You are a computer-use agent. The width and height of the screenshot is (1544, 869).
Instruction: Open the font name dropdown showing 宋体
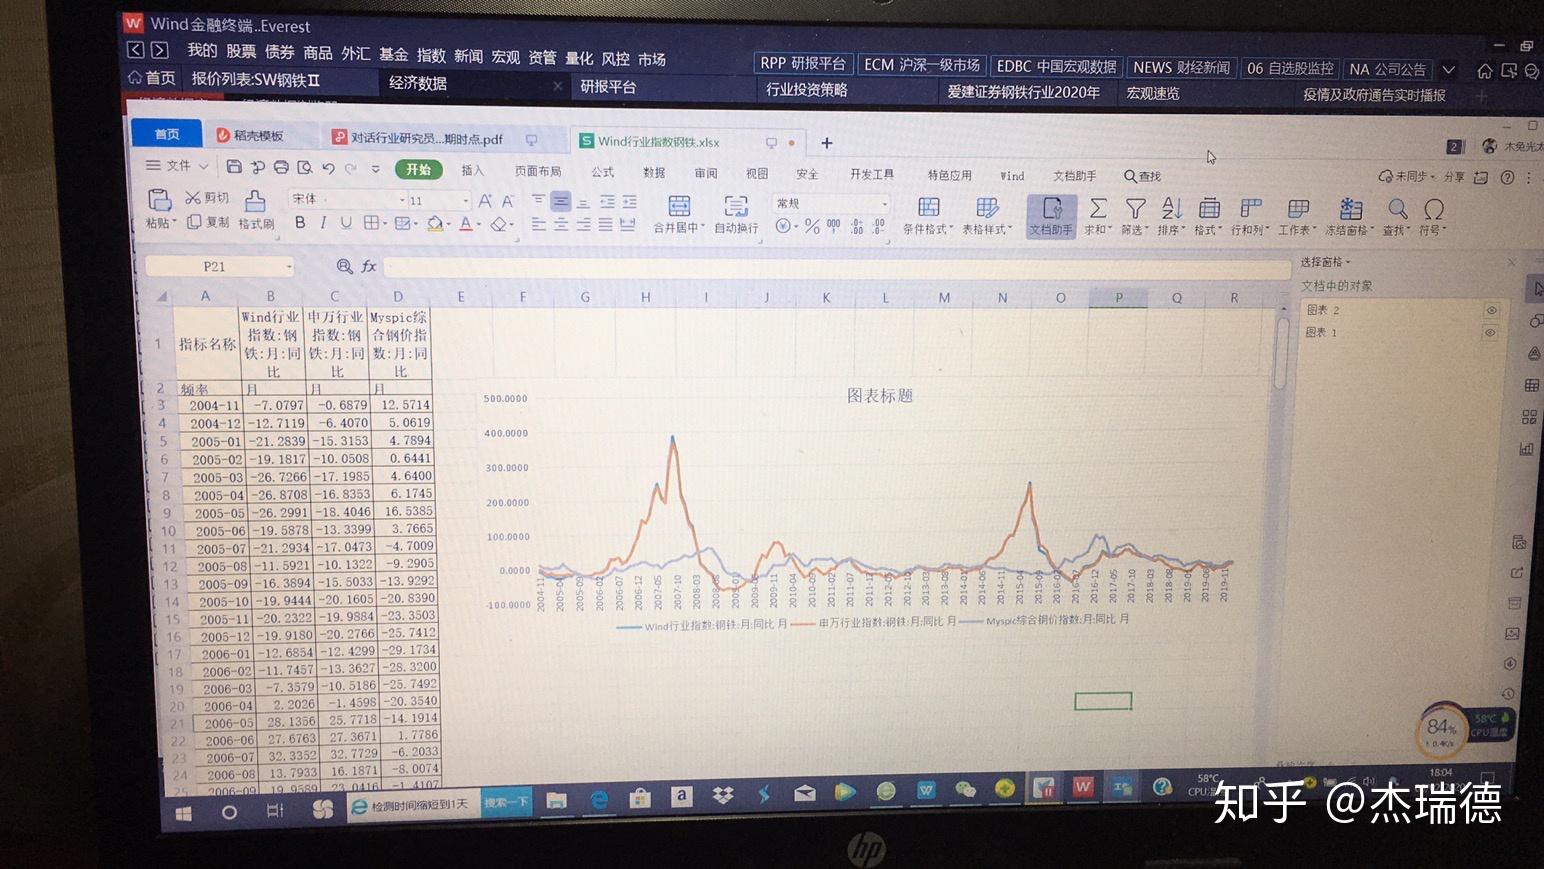[348, 200]
